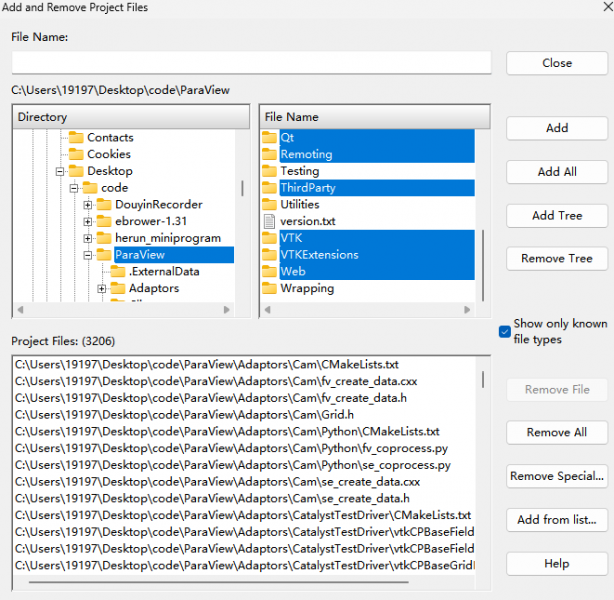Click the .ExternalData folder icon
This screenshot has width=614, height=600.
pos(117,271)
